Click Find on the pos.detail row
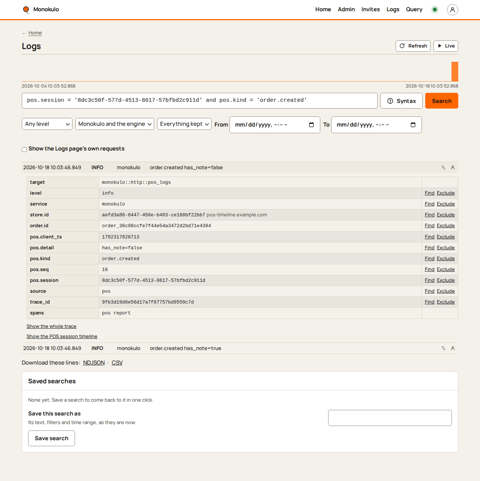The width and height of the screenshot is (480, 481). pyautogui.click(x=429, y=248)
